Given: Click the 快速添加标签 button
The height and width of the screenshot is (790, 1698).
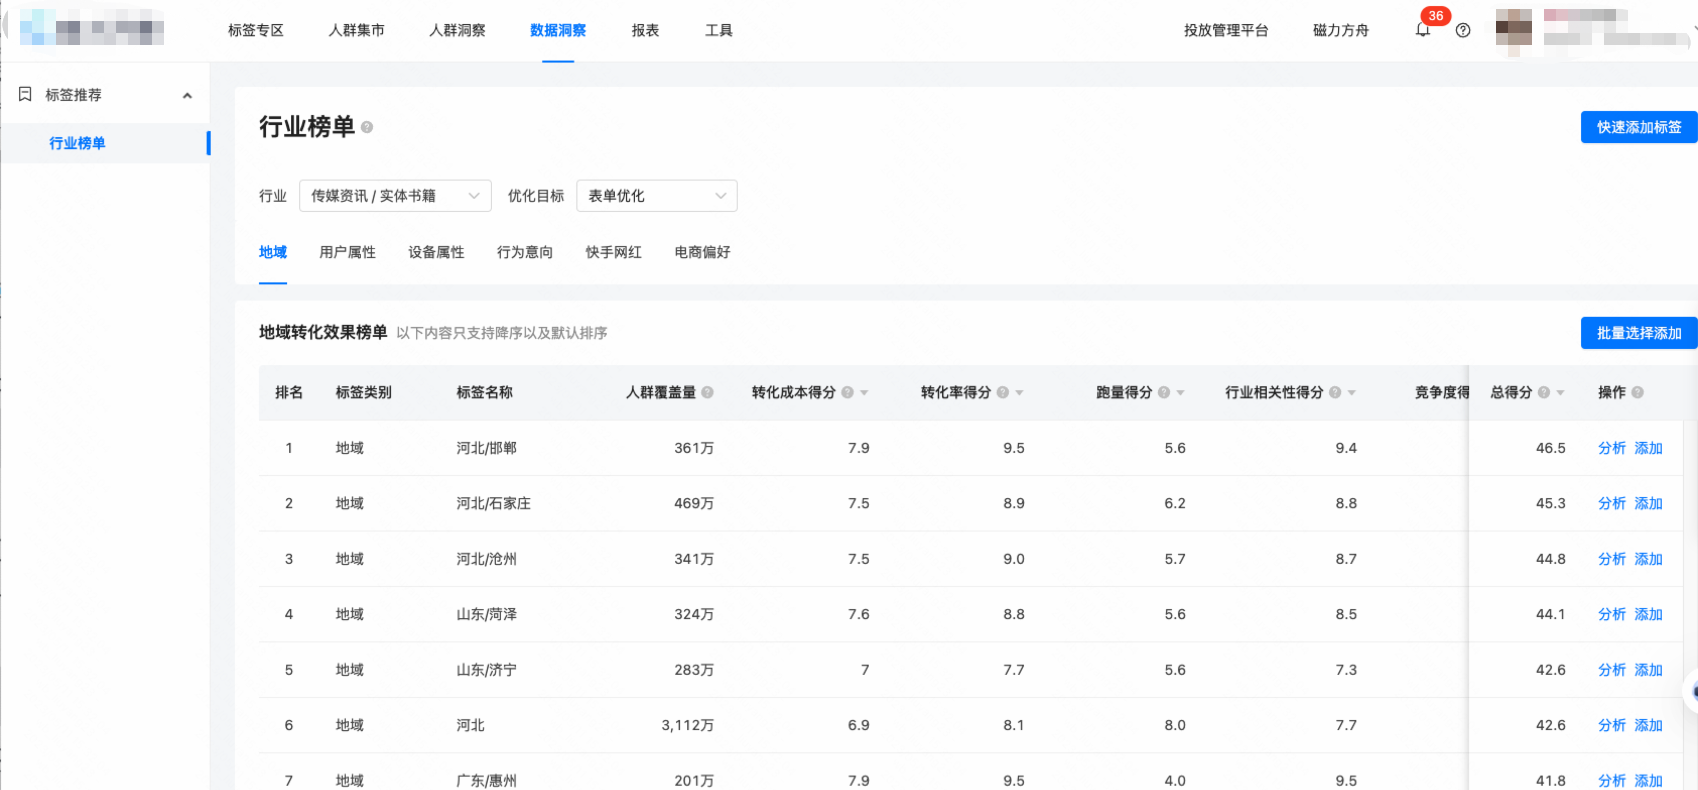Looking at the screenshot, I should 1638,127.
